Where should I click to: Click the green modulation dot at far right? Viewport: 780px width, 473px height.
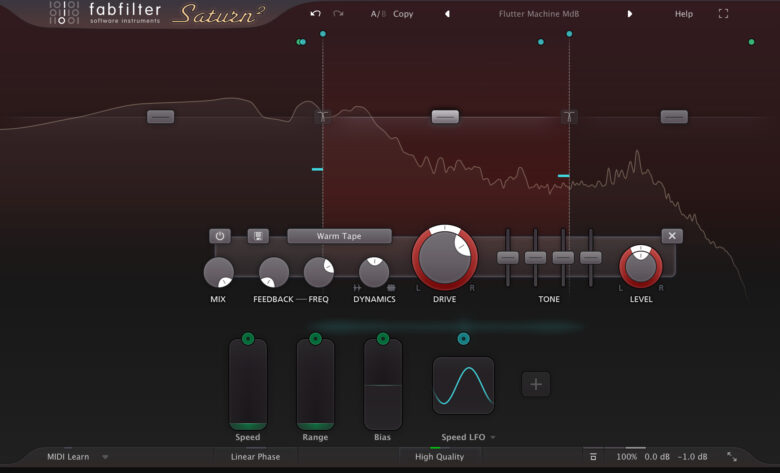coord(751,42)
